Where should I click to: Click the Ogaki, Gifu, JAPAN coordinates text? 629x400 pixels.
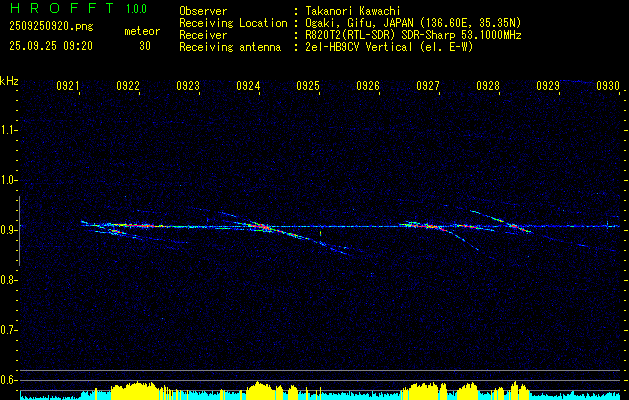413,23
